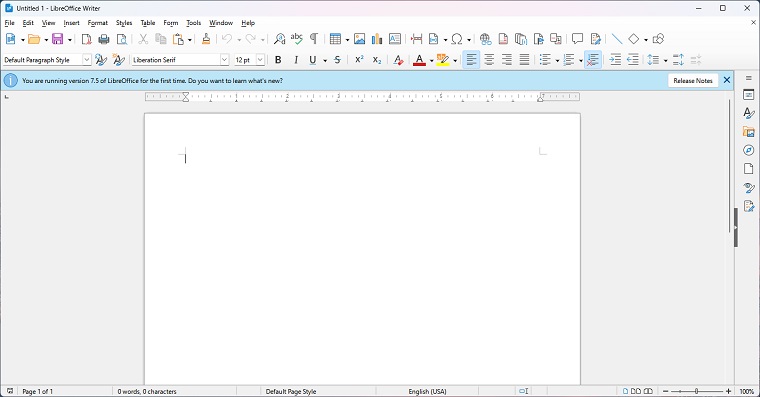760x397 pixels.
Task: Click the Paste clipboard icon
Action: (178, 39)
